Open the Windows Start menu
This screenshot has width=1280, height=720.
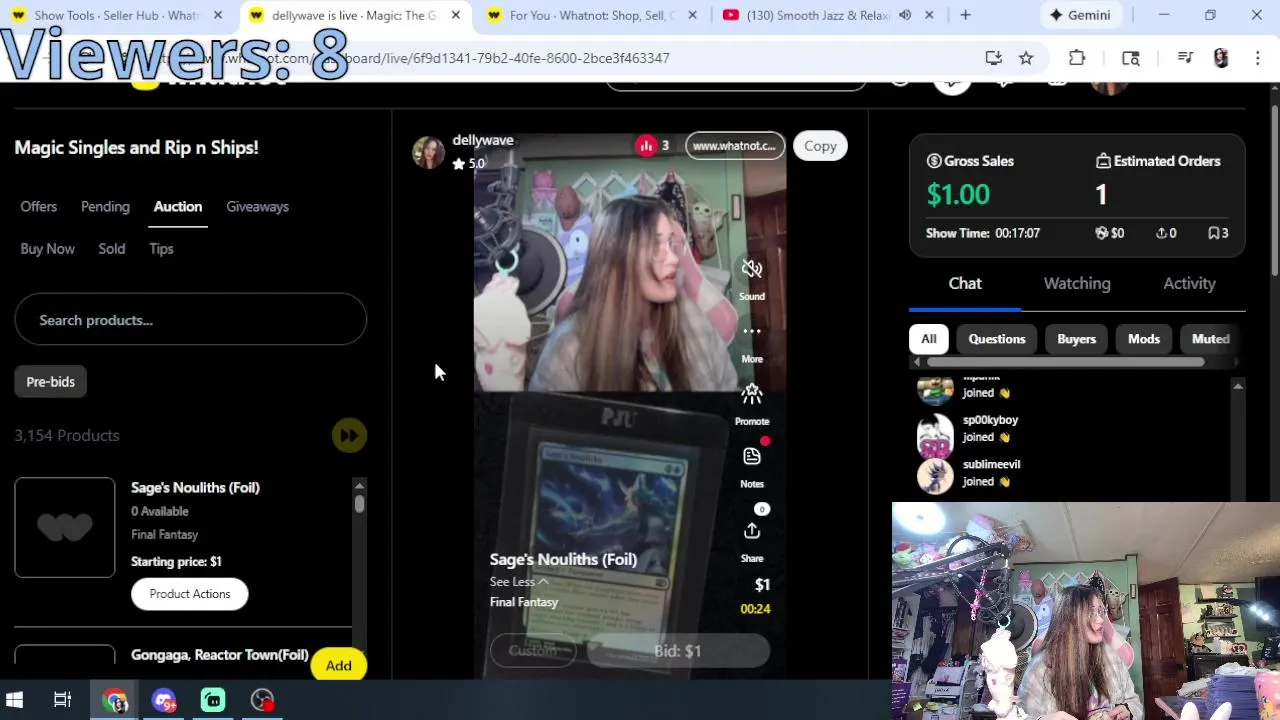pyautogui.click(x=15, y=700)
